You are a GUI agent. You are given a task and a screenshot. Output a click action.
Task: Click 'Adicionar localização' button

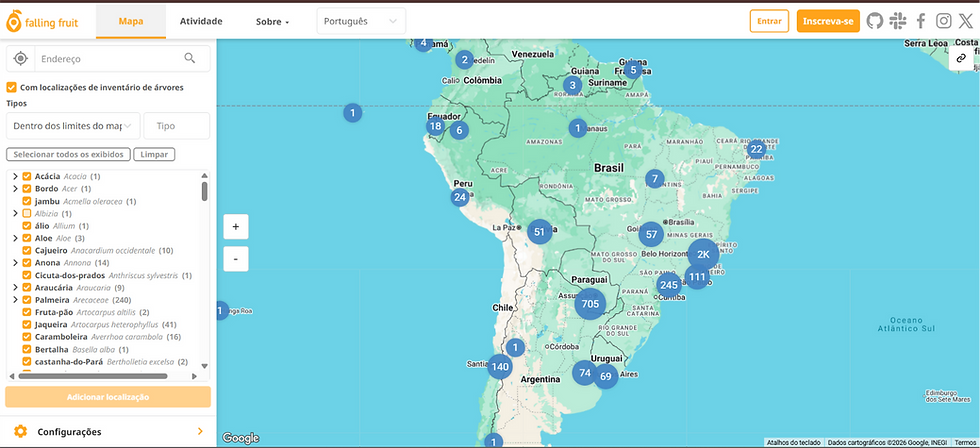pyautogui.click(x=108, y=397)
